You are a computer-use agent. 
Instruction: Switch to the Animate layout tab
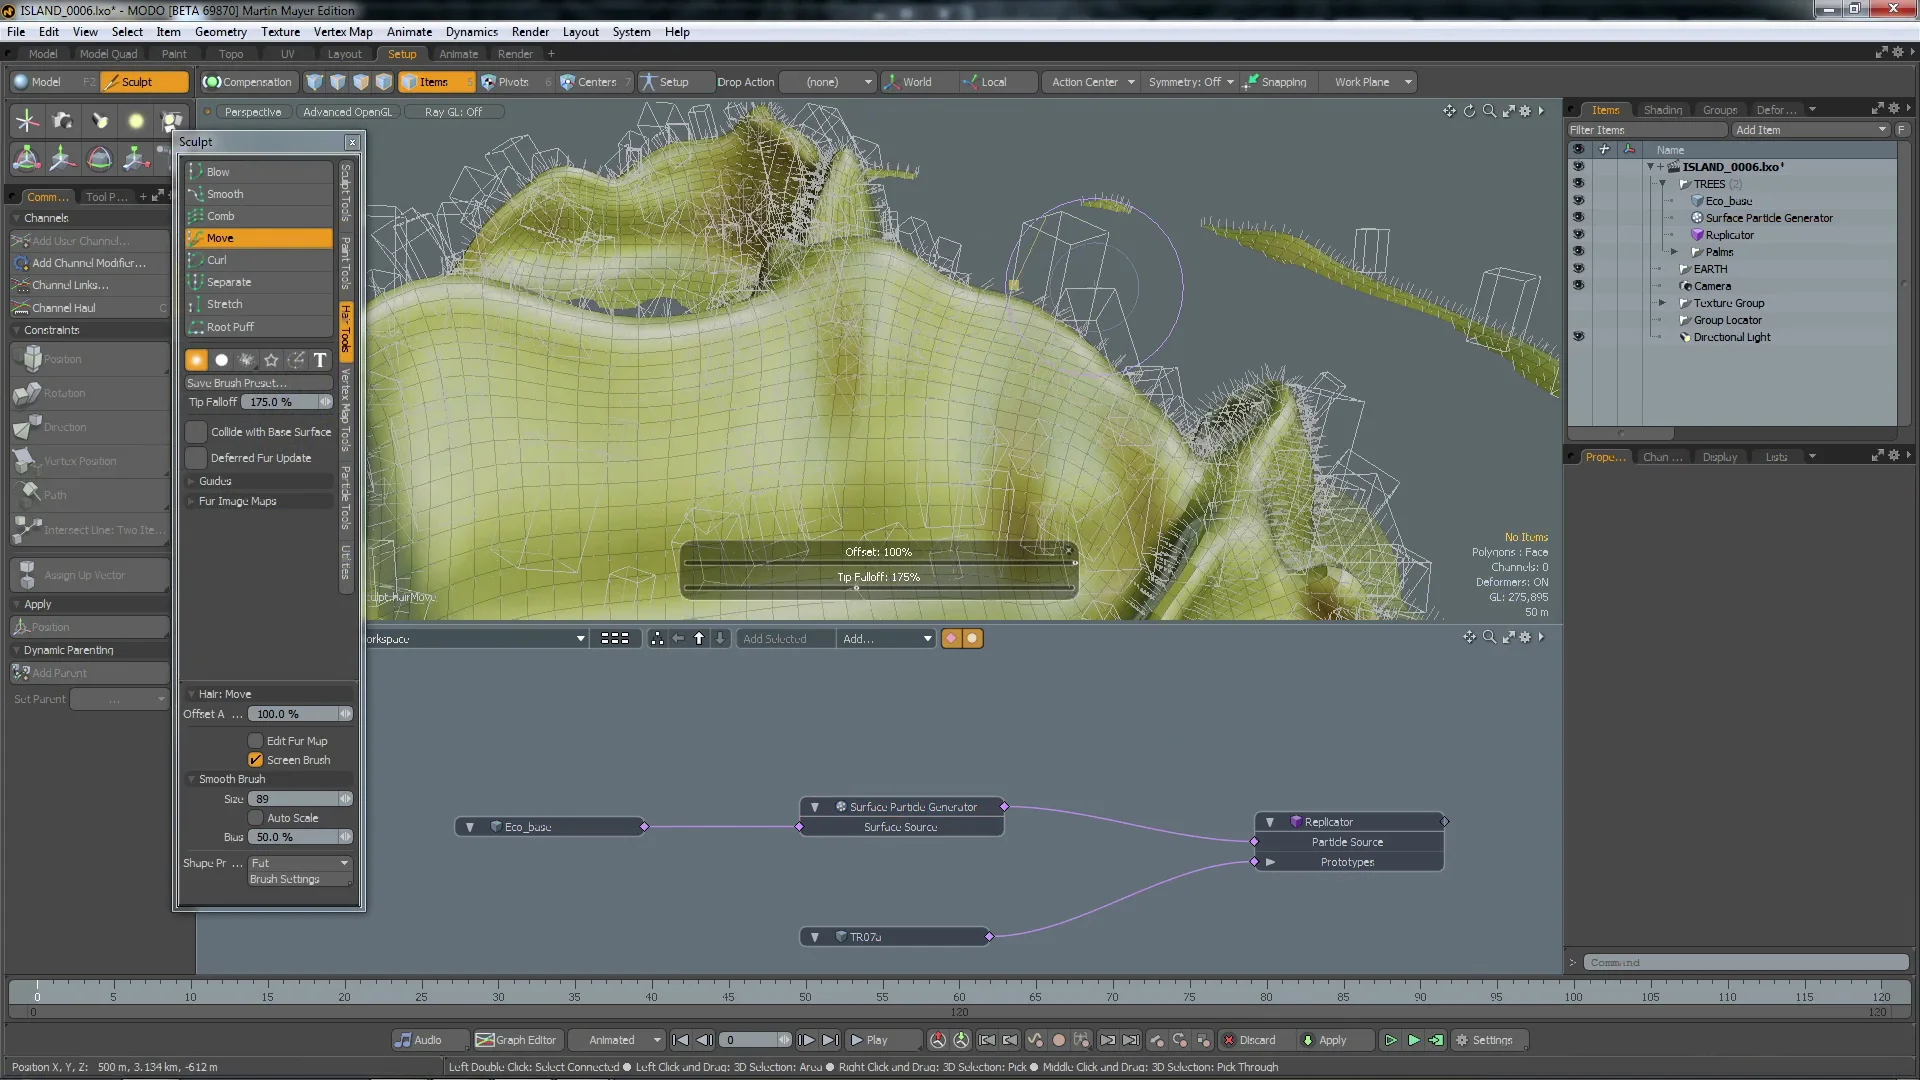[x=458, y=54]
